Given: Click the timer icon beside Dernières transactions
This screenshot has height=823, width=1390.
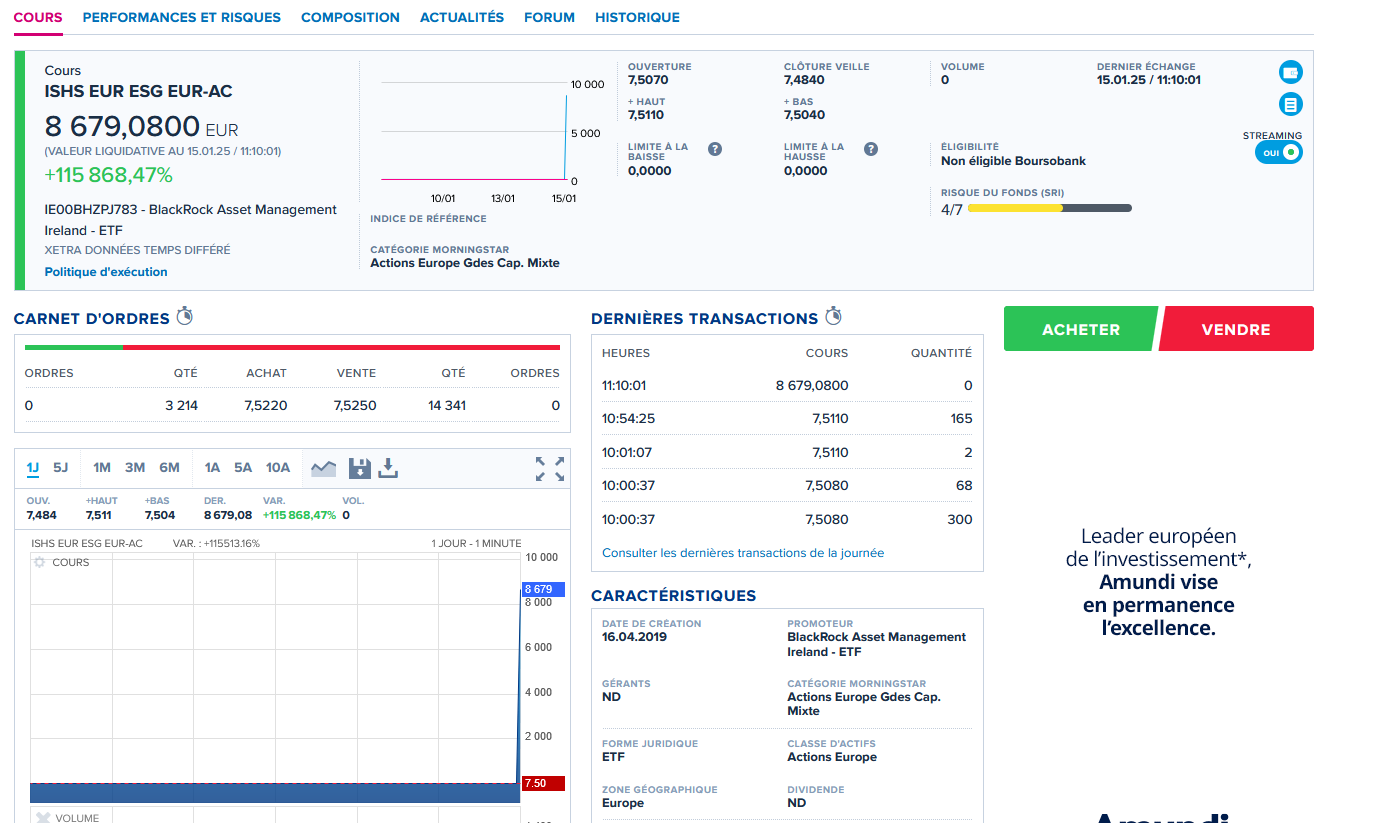Looking at the screenshot, I should pyautogui.click(x=833, y=316).
